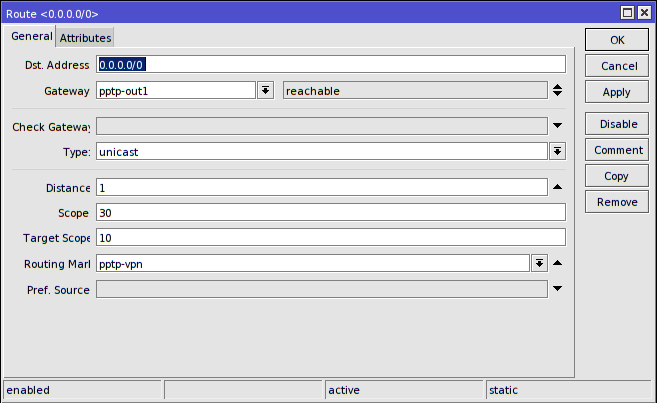Click the OK button
657x403 pixels.
[616, 40]
